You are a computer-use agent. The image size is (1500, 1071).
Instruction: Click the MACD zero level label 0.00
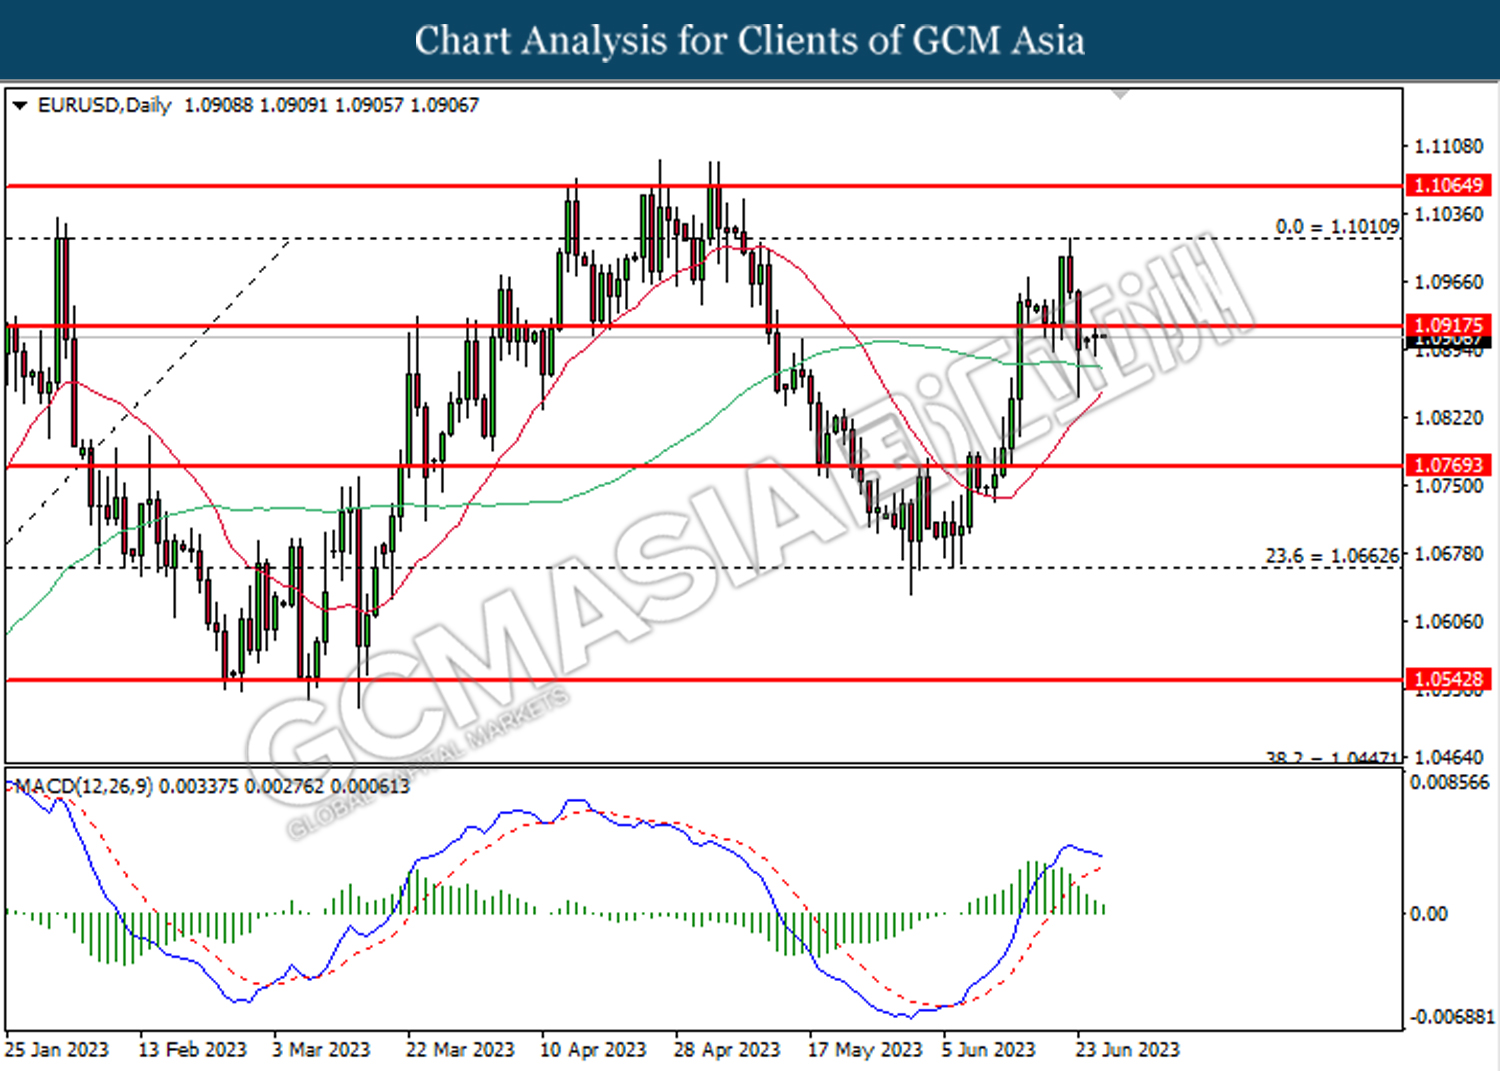pyautogui.click(x=1428, y=914)
